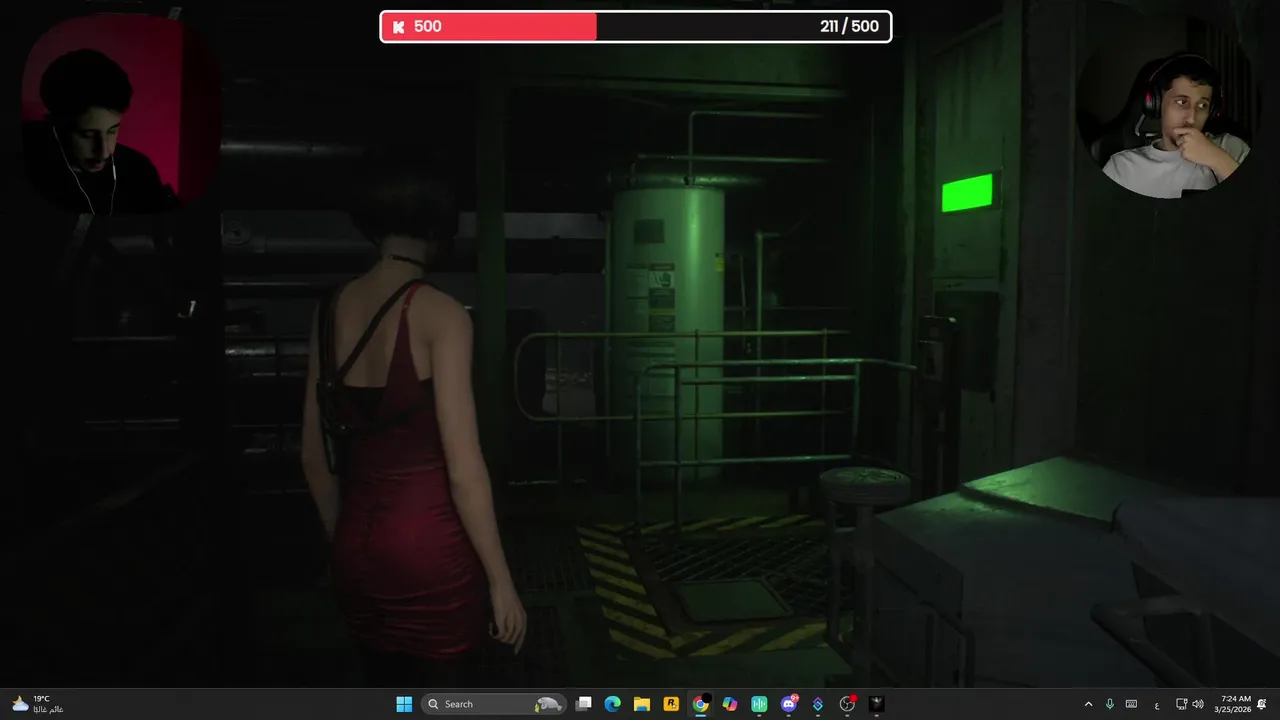The width and height of the screenshot is (1280, 720).
Task: Open network settings from tray icon
Action: [x=1181, y=704]
